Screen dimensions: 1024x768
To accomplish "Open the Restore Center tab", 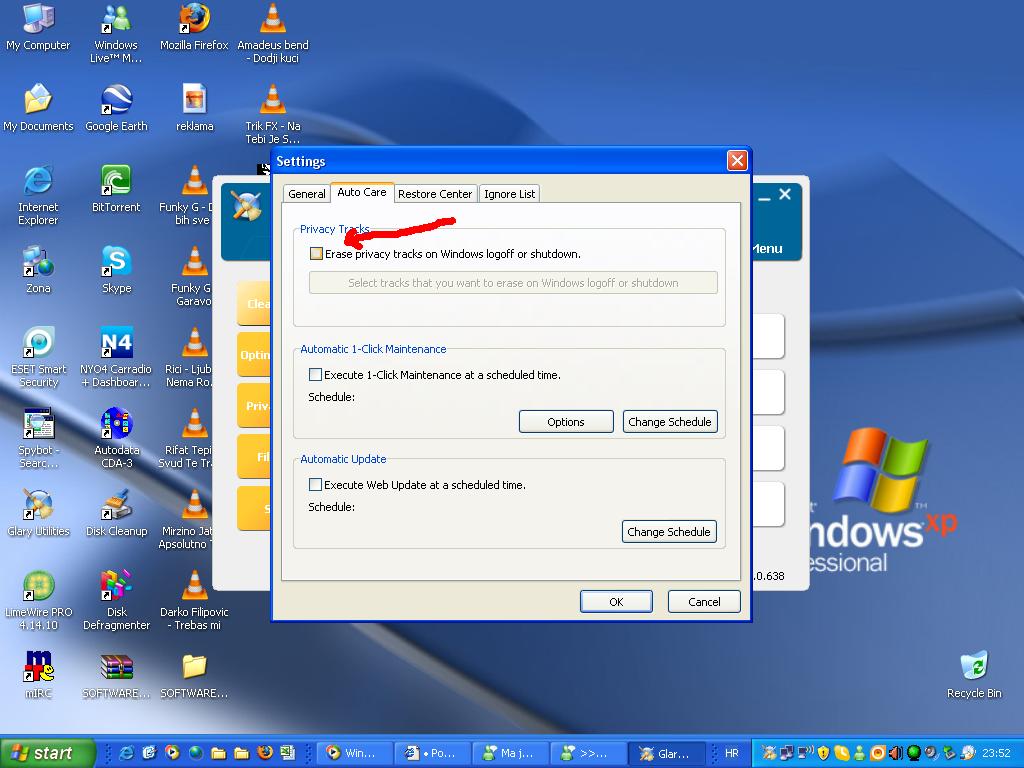I will pyautogui.click(x=435, y=194).
